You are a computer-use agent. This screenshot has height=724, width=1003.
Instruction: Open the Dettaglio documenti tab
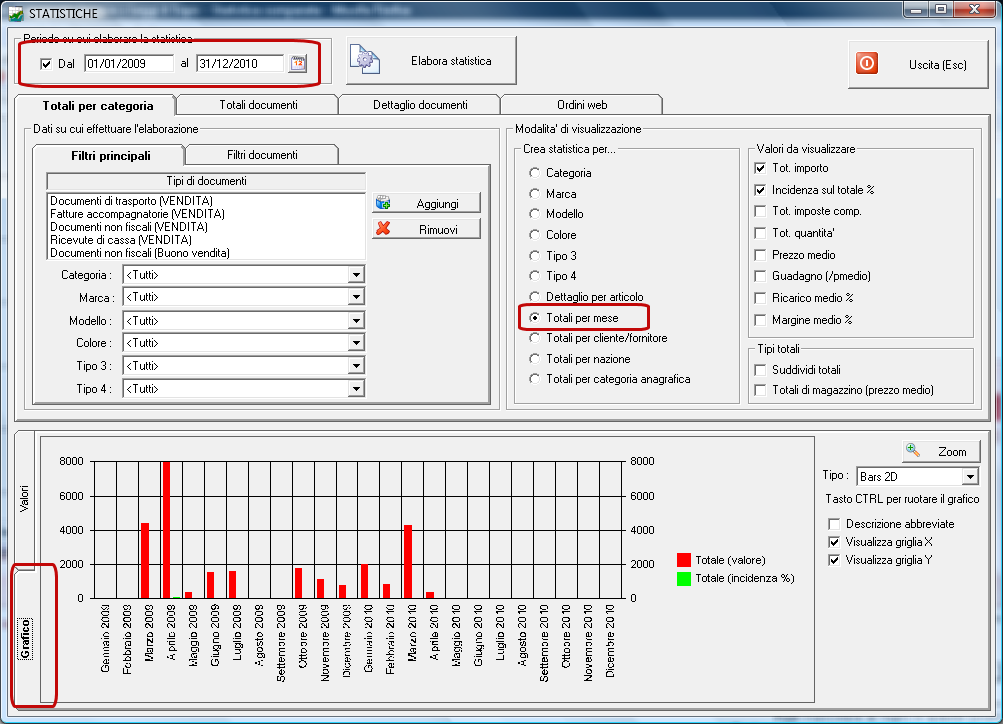point(420,105)
